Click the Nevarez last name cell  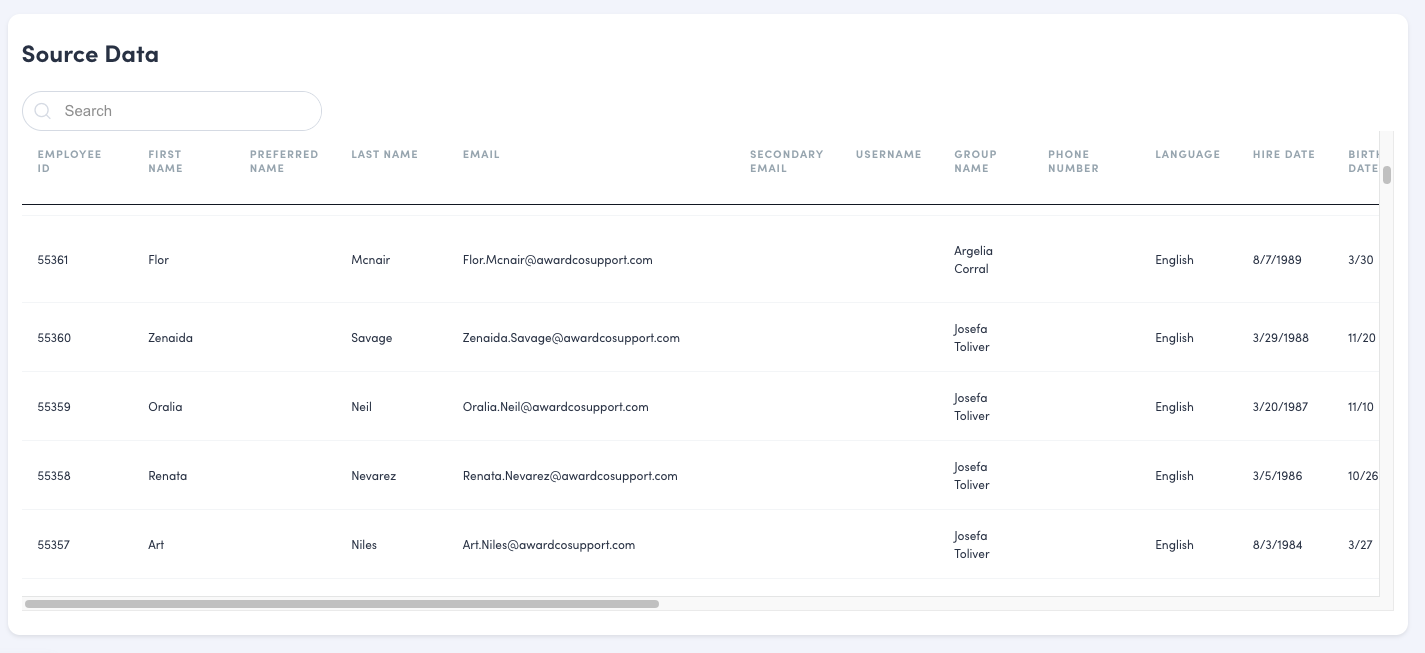click(373, 476)
